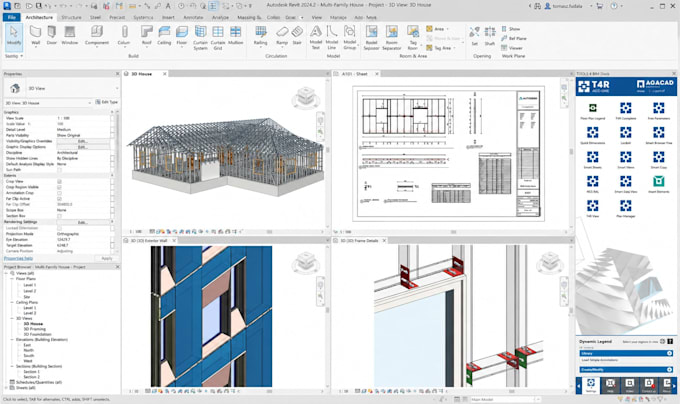Select the Window tool
Viewport: 680px width, 404px height.
[x=69, y=35]
